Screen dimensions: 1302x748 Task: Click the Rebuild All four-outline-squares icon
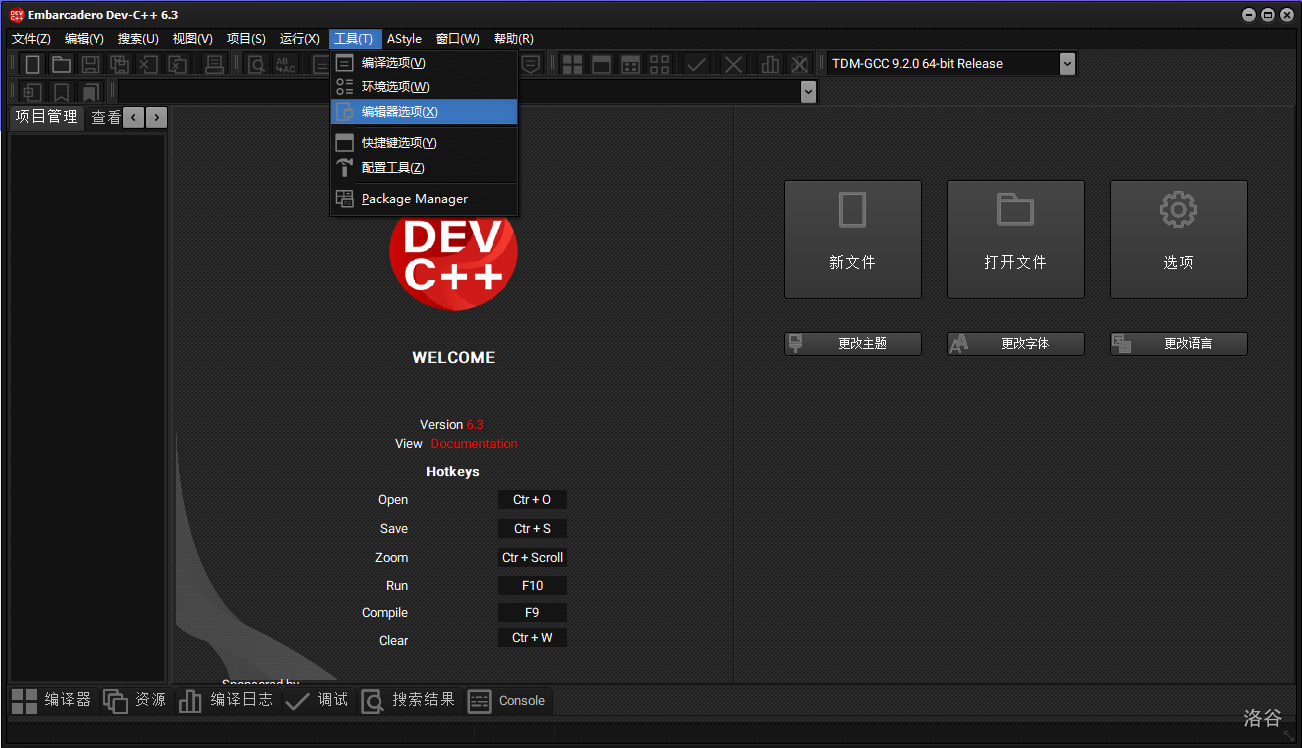[x=659, y=64]
